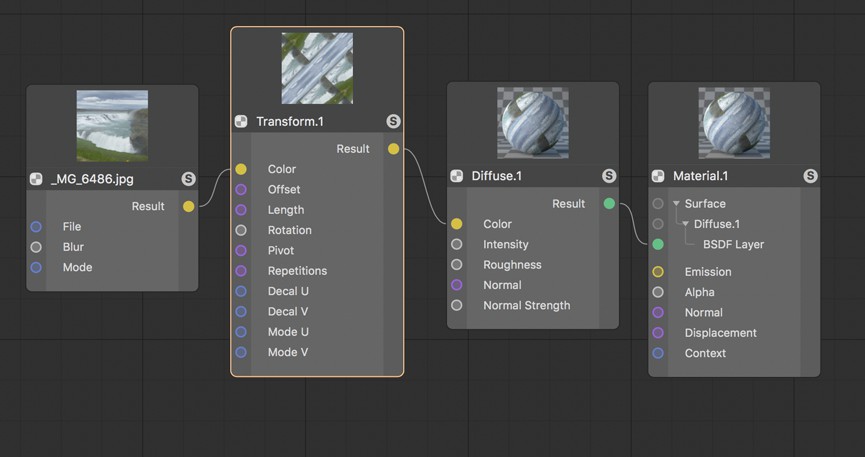
Task: Collapse the Surface group in Material.1
Action: (676, 204)
